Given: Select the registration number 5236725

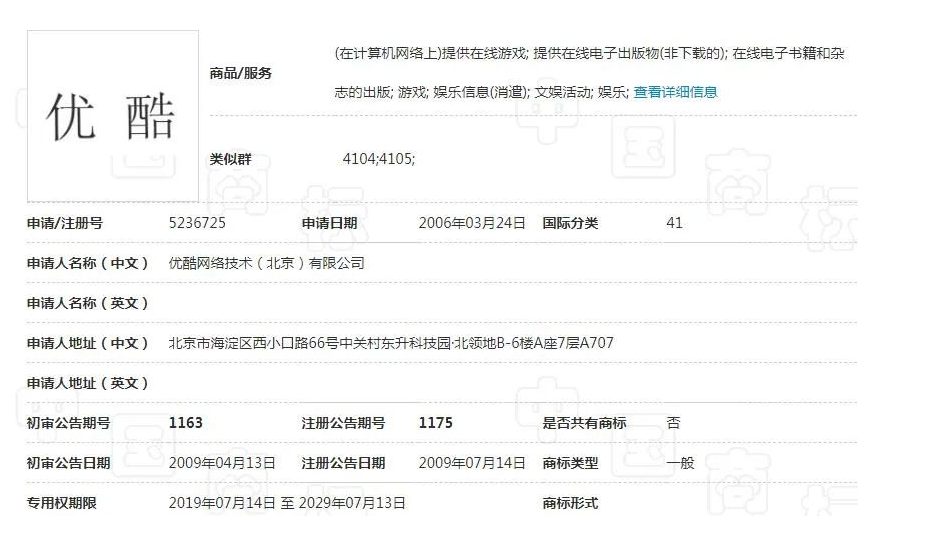Looking at the screenshot, I should [197, 223].
